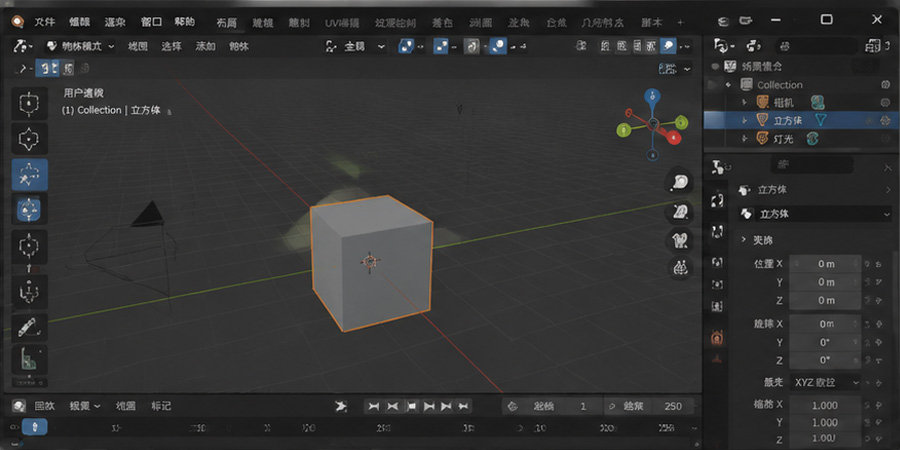Click the blue current frame marker in the timeline
This screenshot has height=450, width=900.
point(35,427)
